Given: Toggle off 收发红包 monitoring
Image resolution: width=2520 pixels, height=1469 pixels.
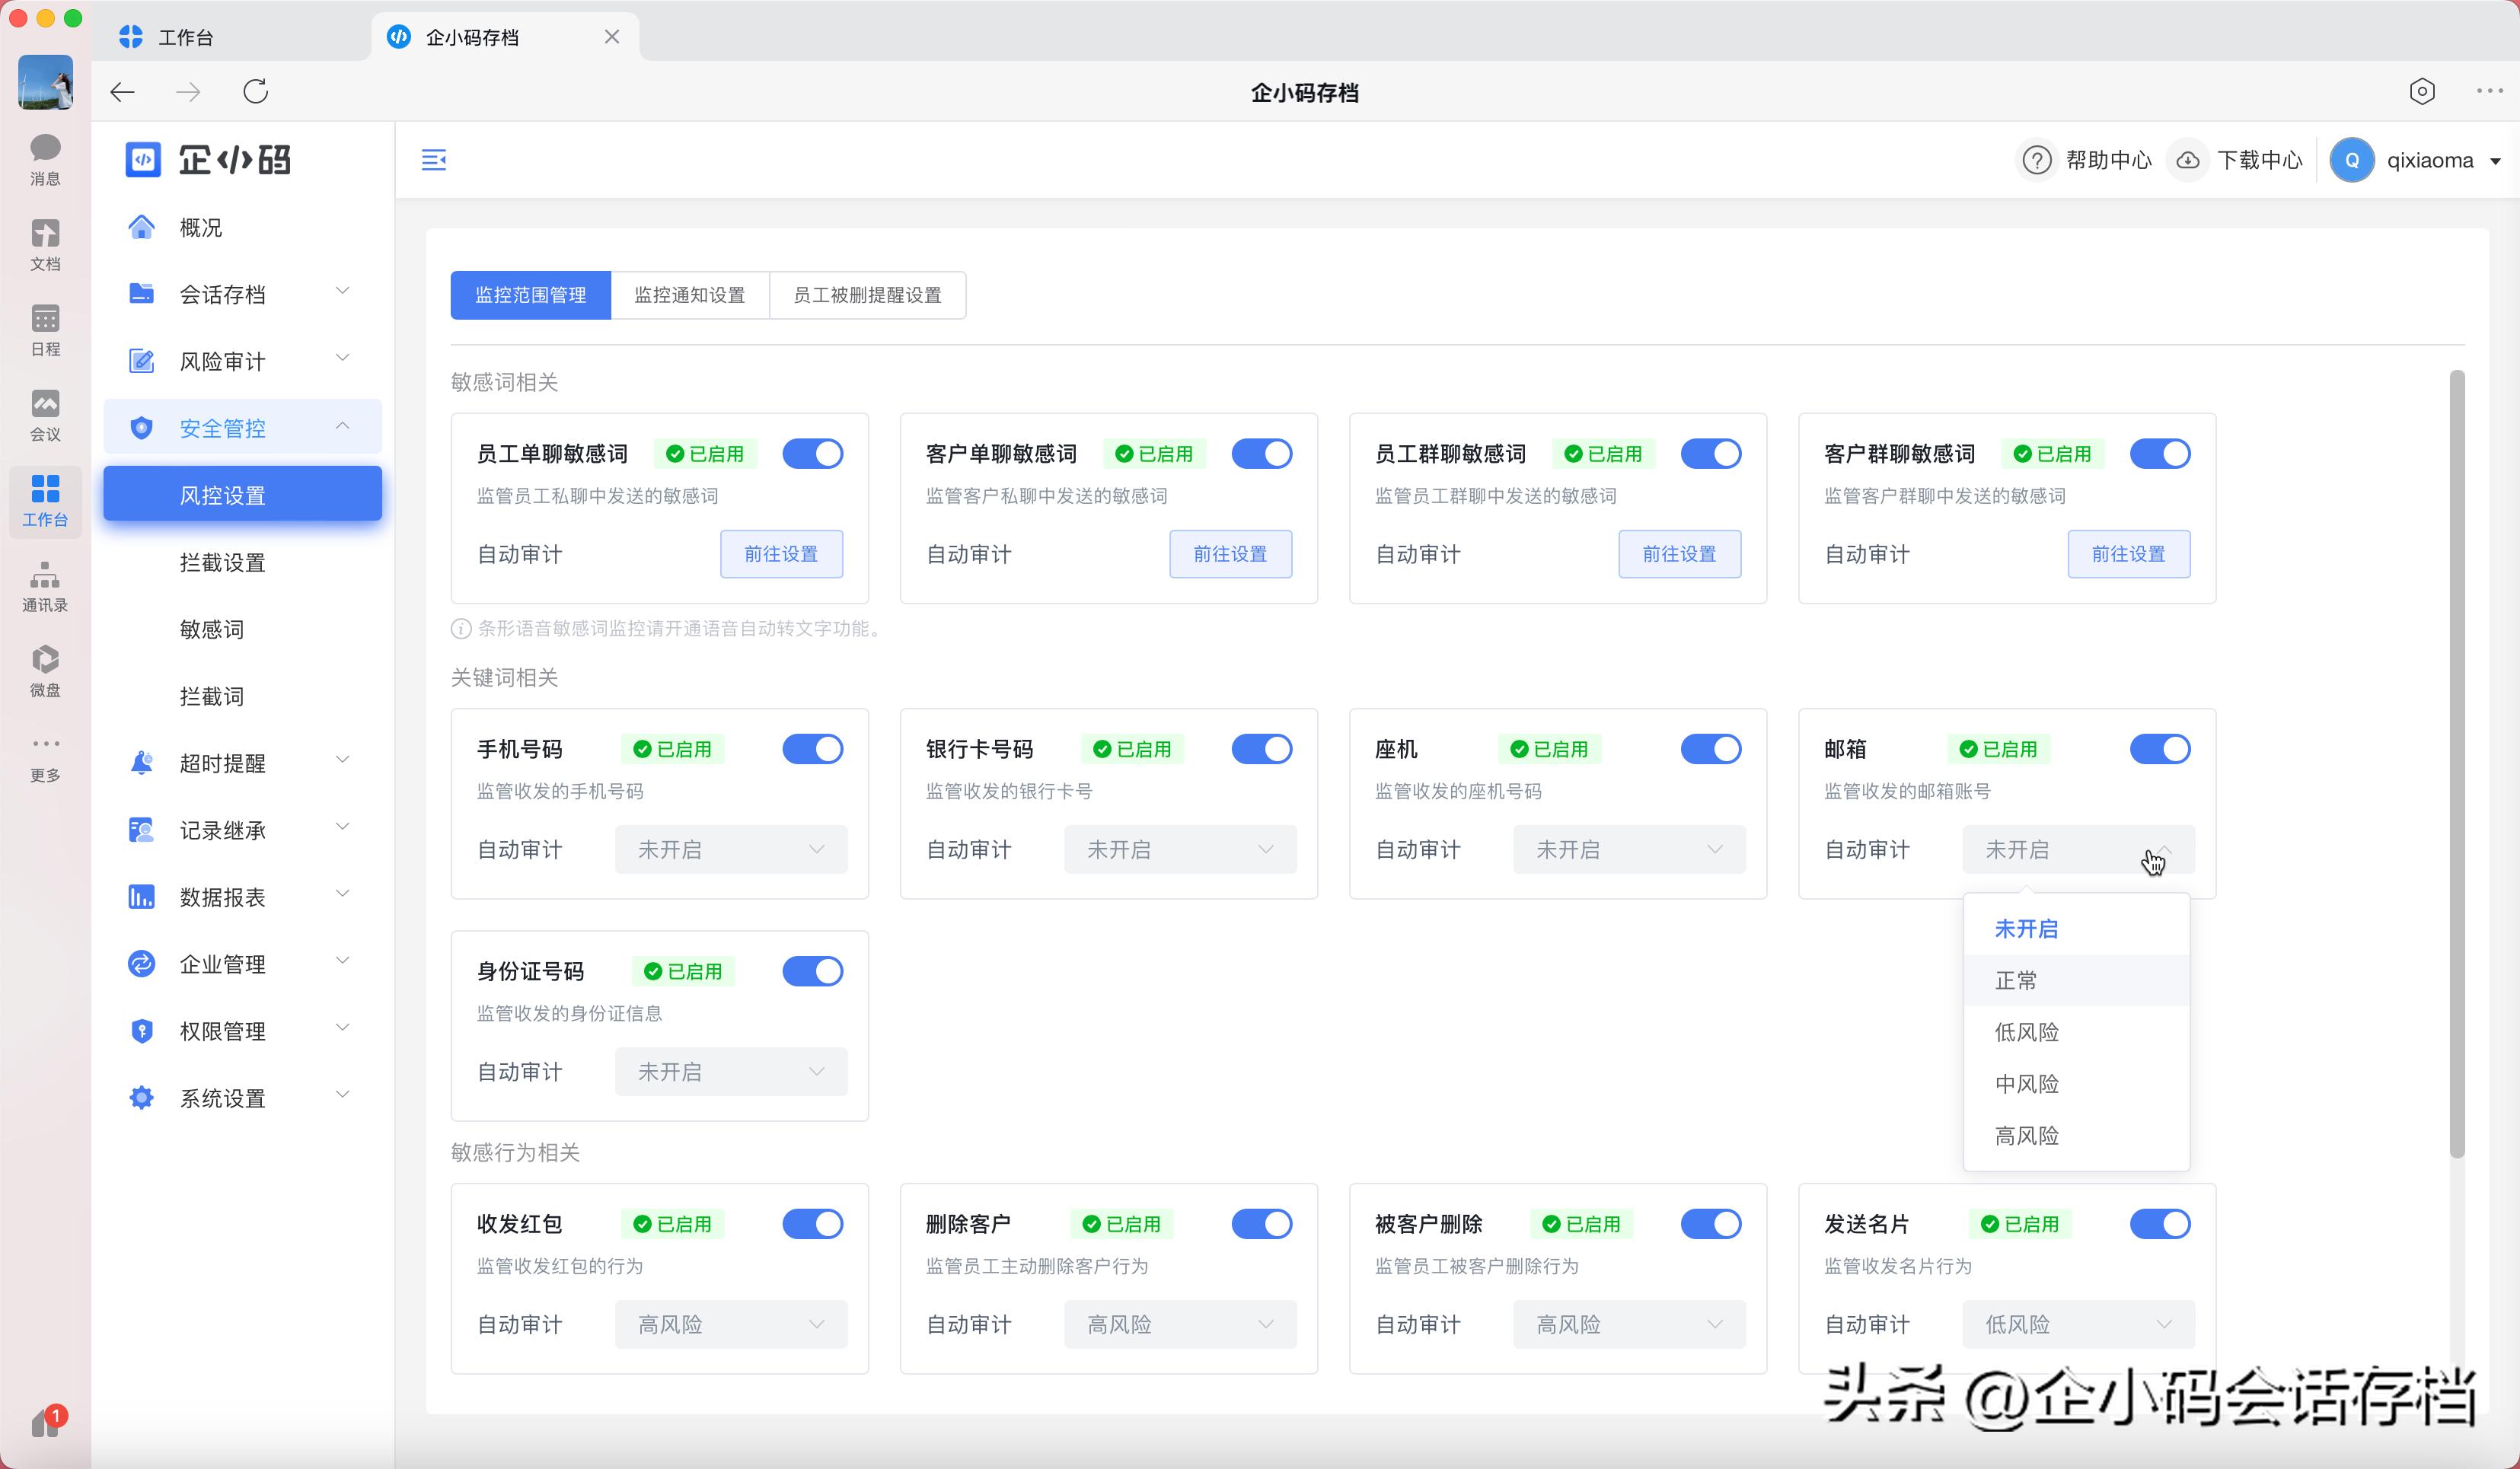Looking at the screenshot, I should click(x=813, y=1223).
